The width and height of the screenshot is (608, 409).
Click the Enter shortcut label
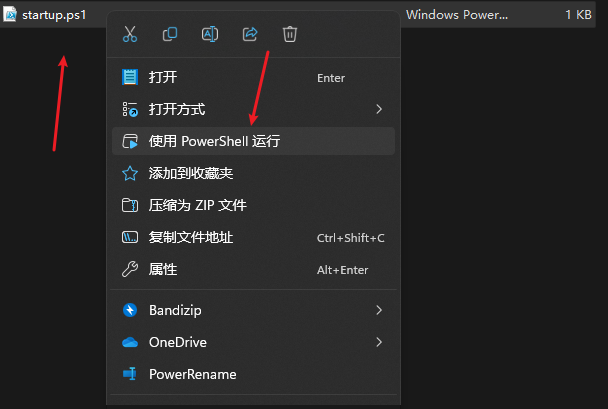click(x=331, y=78)
